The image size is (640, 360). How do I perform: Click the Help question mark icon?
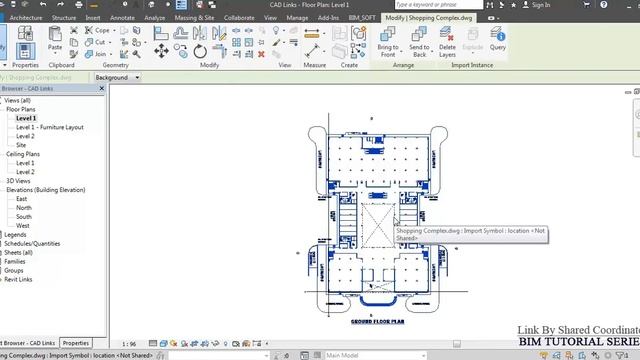click(x=604, y=5)
